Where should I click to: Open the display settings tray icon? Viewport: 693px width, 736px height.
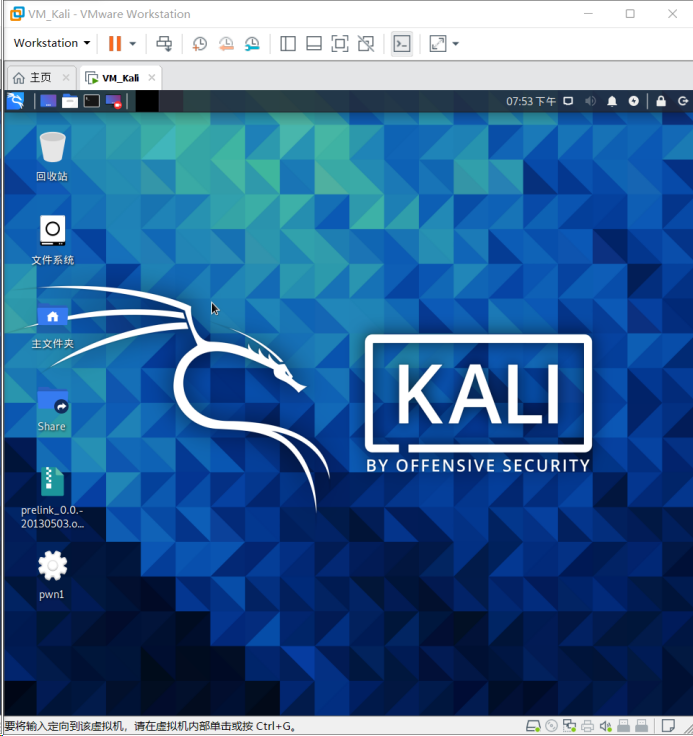568,101
